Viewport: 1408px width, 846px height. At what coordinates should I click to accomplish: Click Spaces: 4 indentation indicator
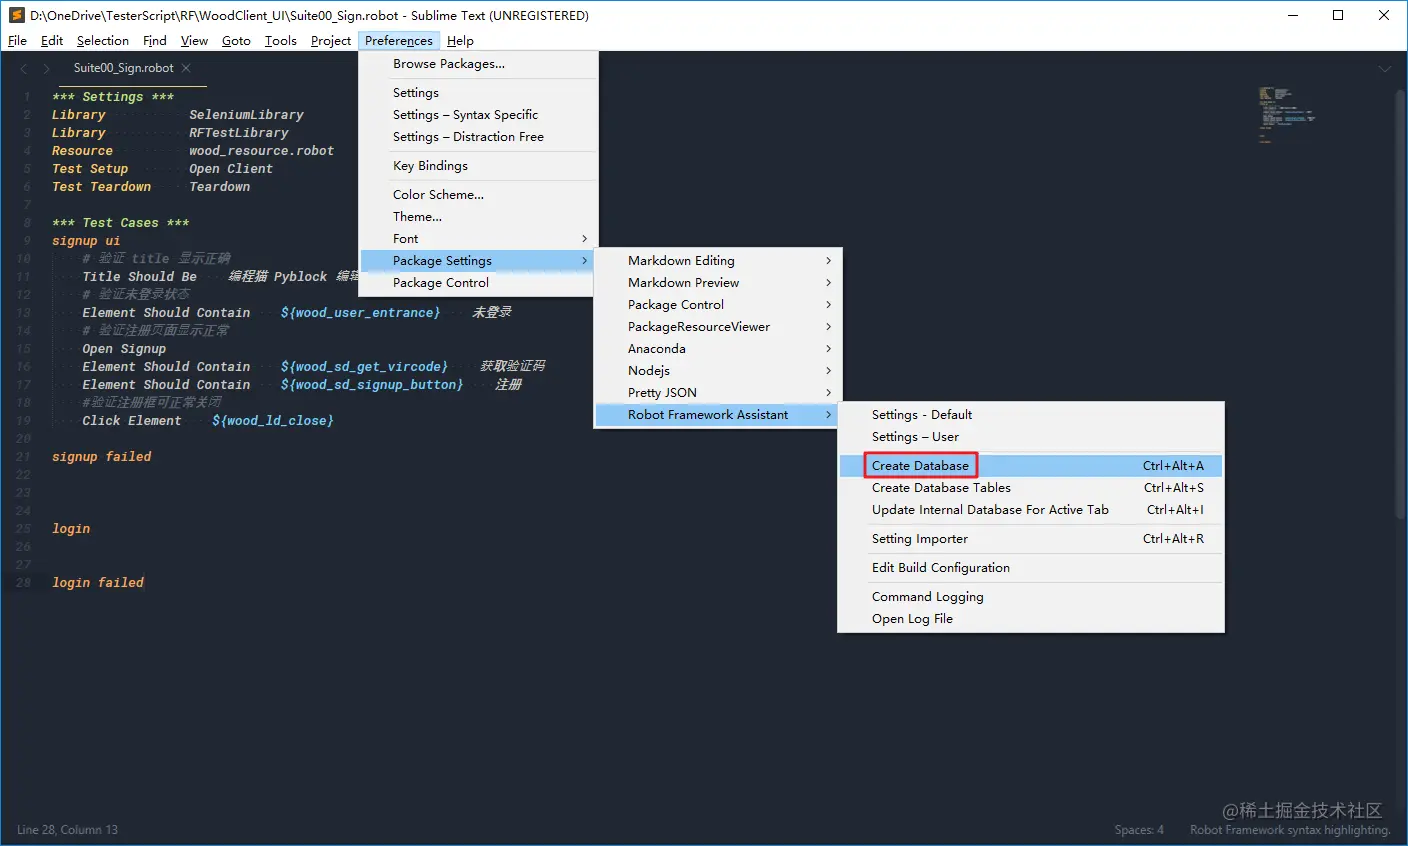(1139, 830)
